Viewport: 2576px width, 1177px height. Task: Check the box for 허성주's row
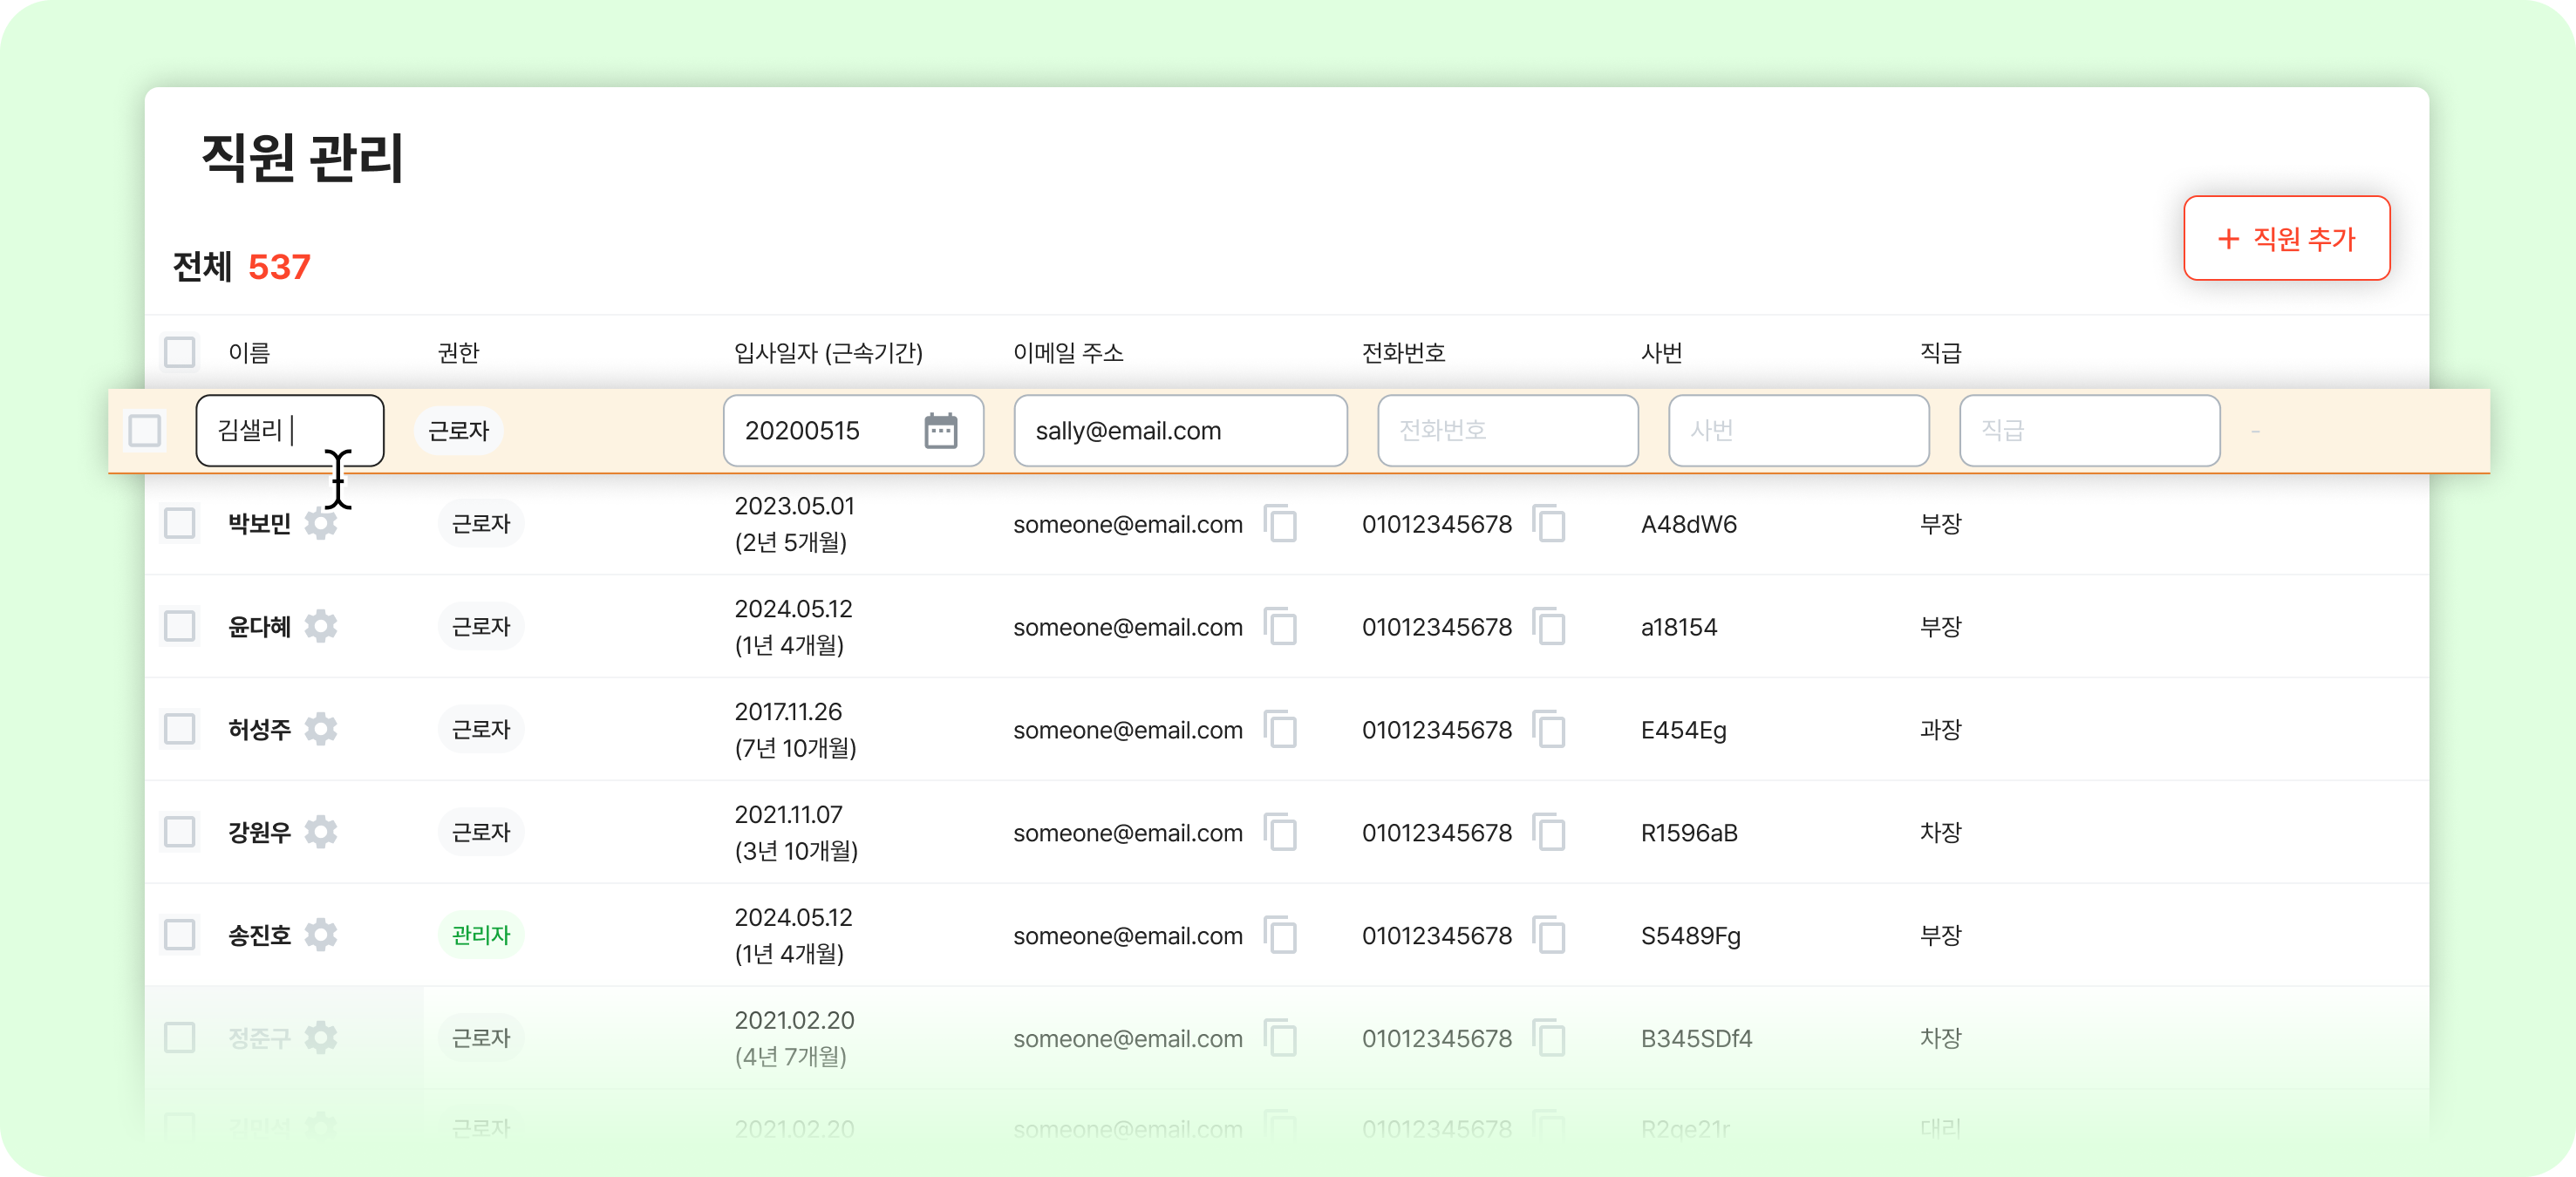(x=180, y=729)
